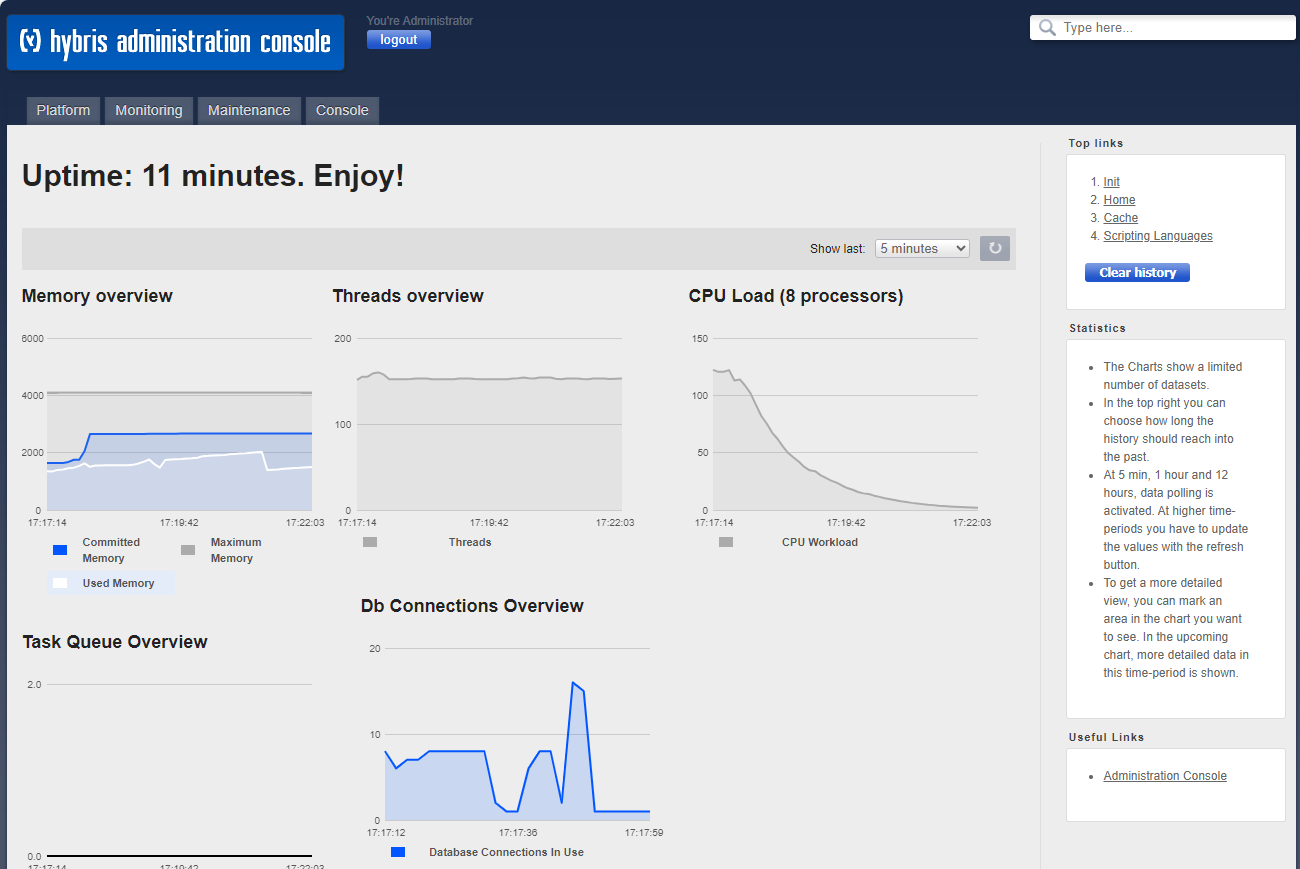Image resolution: width=1300 pixels, height=869 pixels.
Task: Open the Platform menu tab
Action: 63,110
